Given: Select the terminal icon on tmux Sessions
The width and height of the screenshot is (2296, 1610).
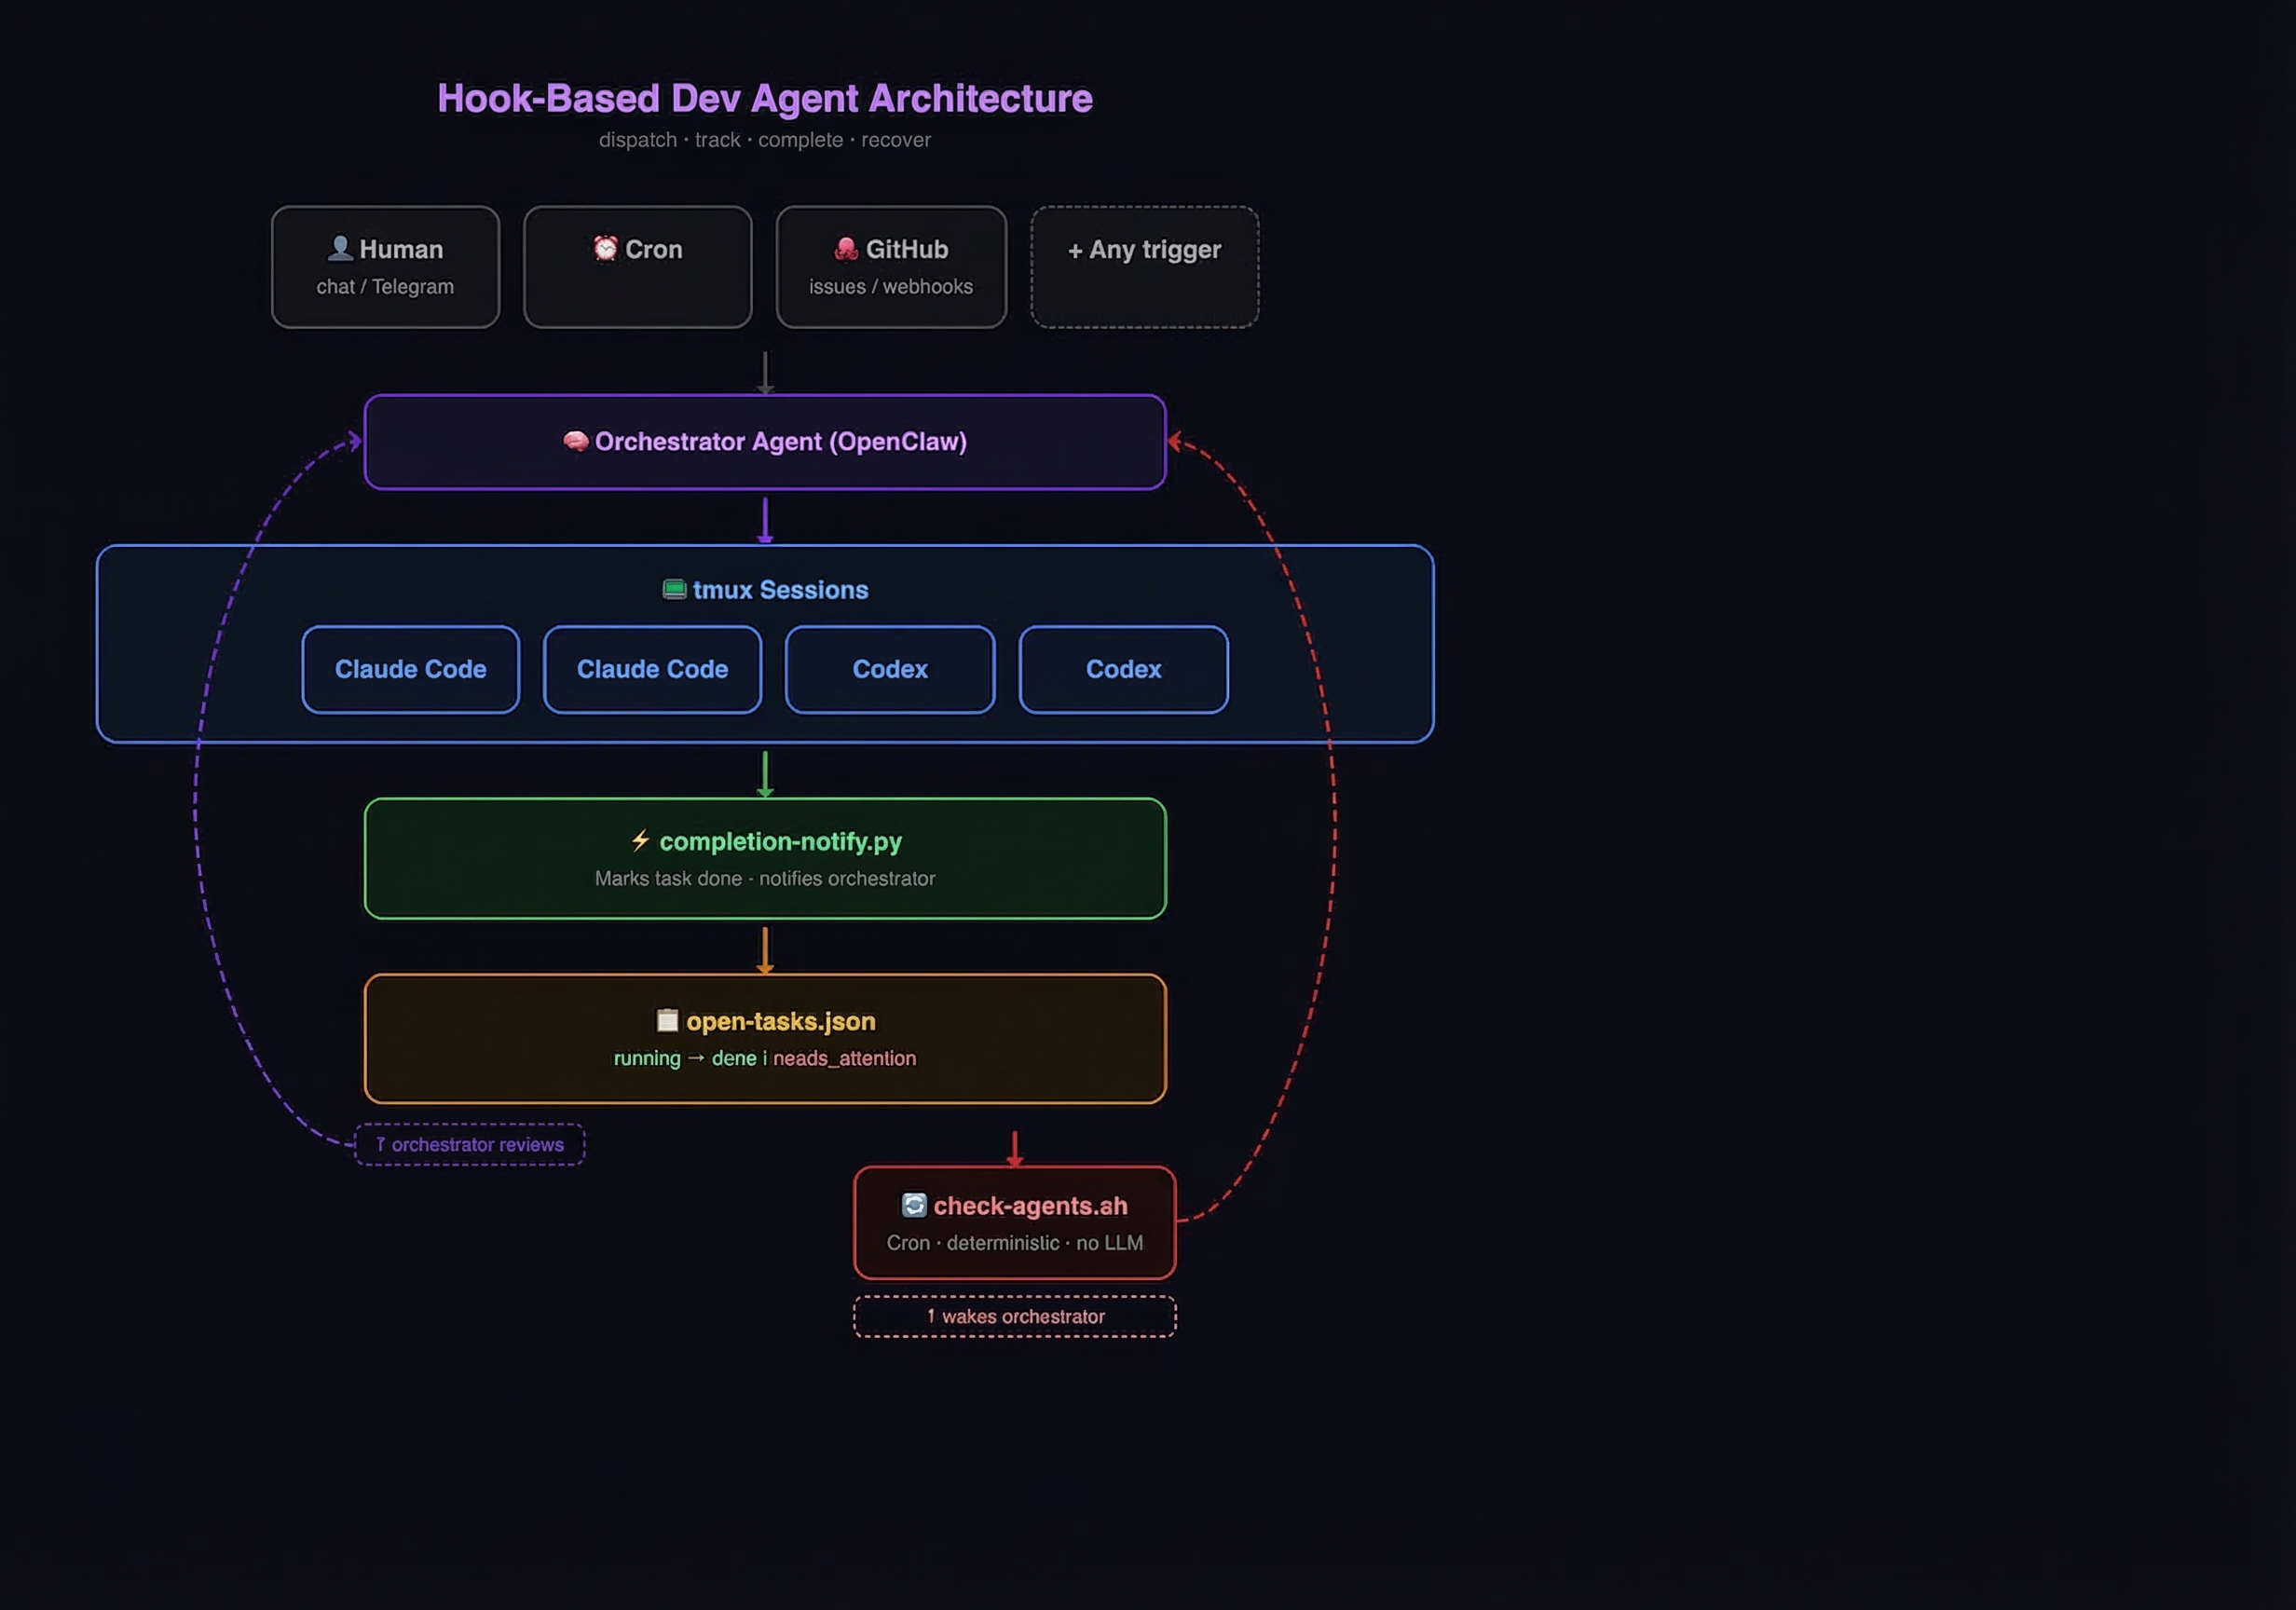Looking at the screenshot, I should [x=673, y=589].
